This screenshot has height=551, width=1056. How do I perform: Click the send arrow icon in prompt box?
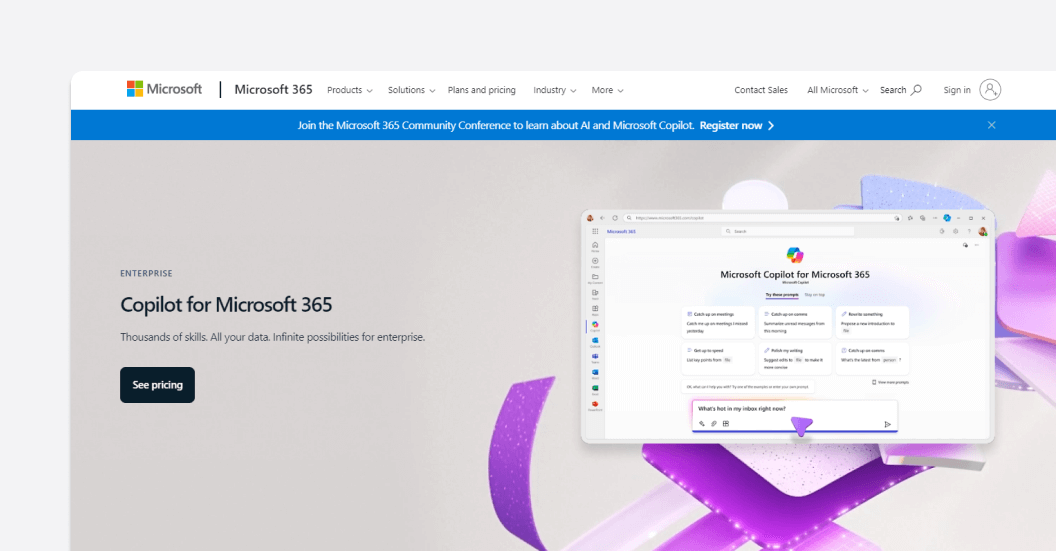(x=887, y=424)
